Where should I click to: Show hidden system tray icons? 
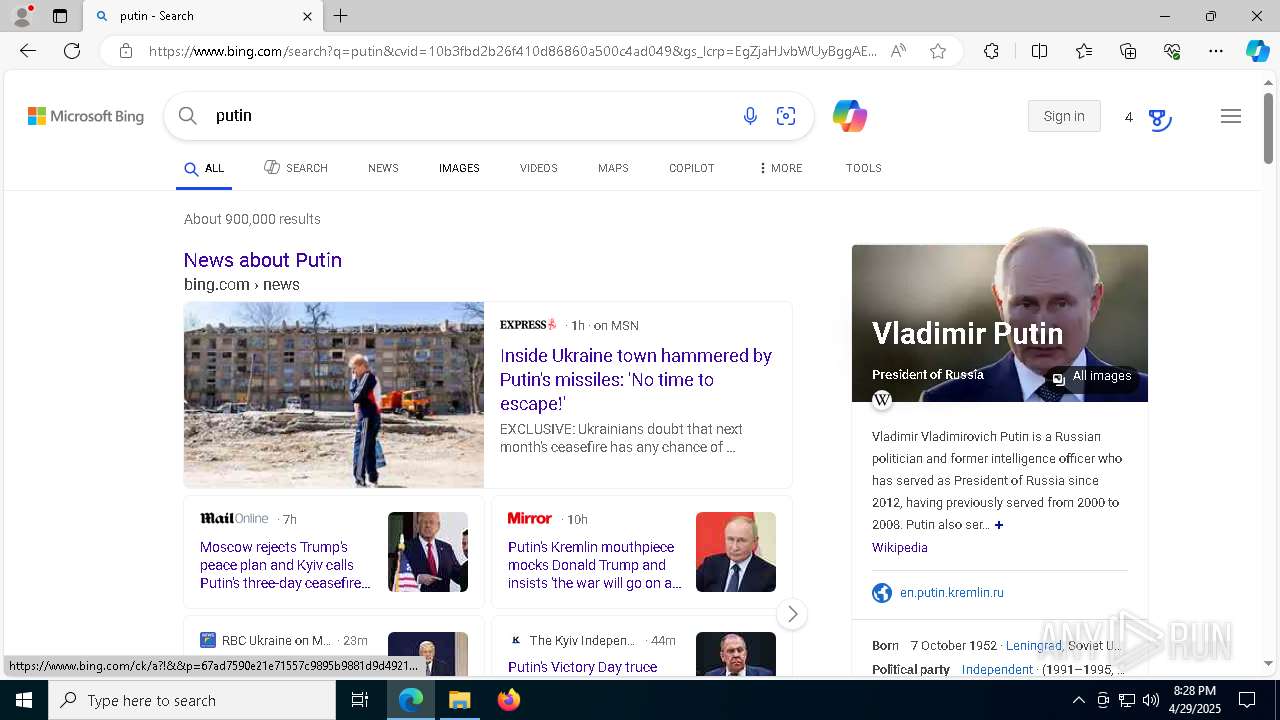(1078, 700)
